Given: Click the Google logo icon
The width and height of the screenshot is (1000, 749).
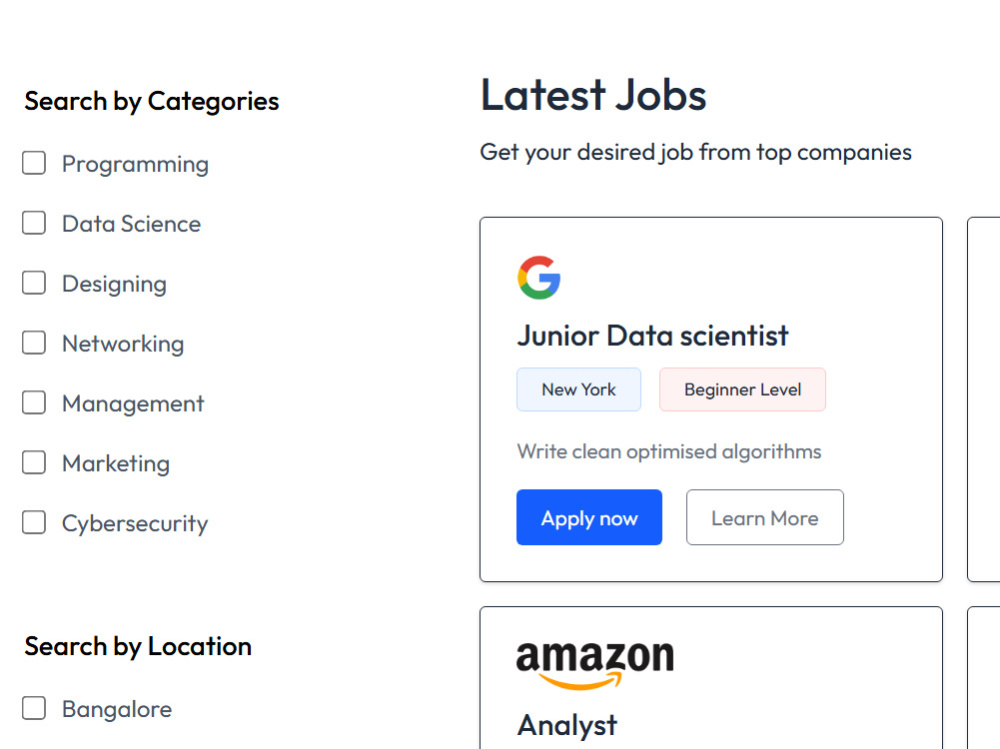Looking at the screenshot, I should tap(539, 278).
